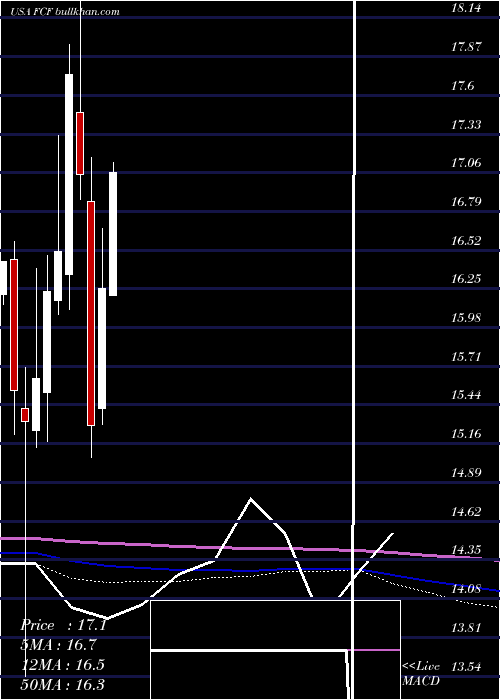Click the 17.33 price axis label
Image resolution: width=500 pixels, height=700 pixels.
click(x=466, y=124)
